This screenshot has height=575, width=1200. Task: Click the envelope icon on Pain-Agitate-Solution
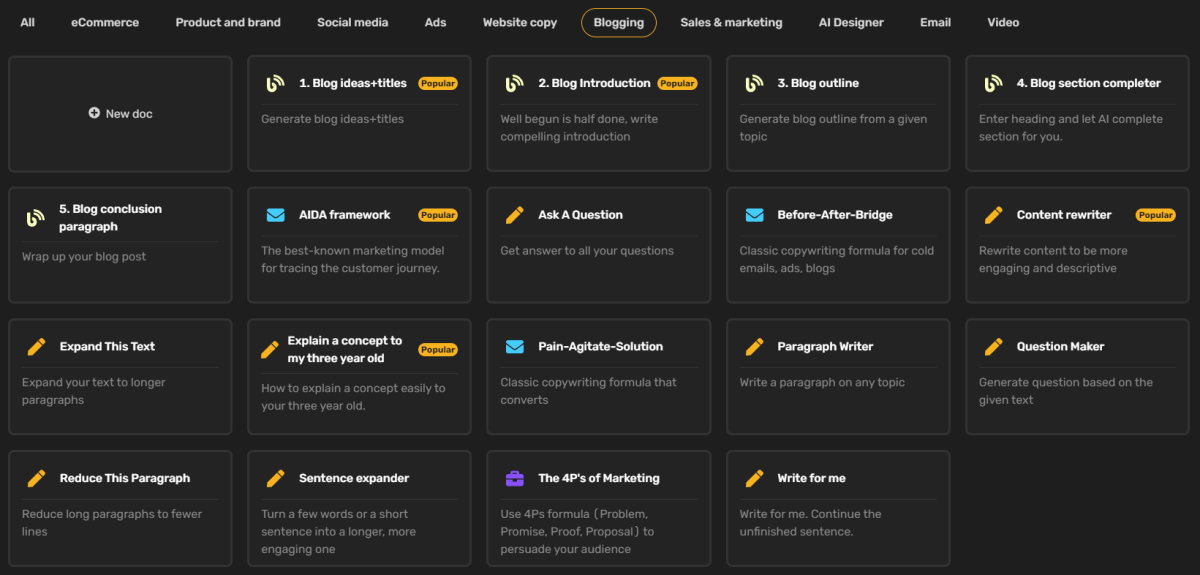(515, 347)
